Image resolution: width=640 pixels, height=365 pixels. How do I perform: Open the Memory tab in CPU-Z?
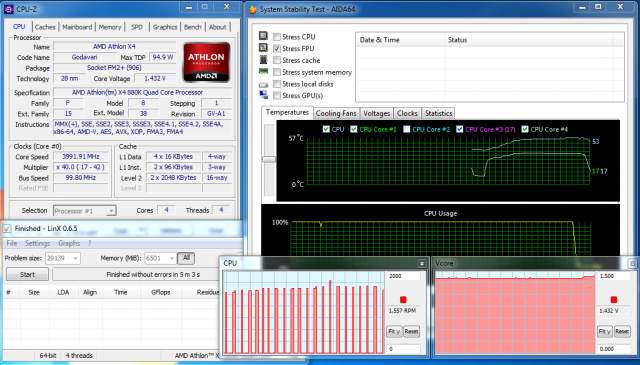tap(110, 27)
